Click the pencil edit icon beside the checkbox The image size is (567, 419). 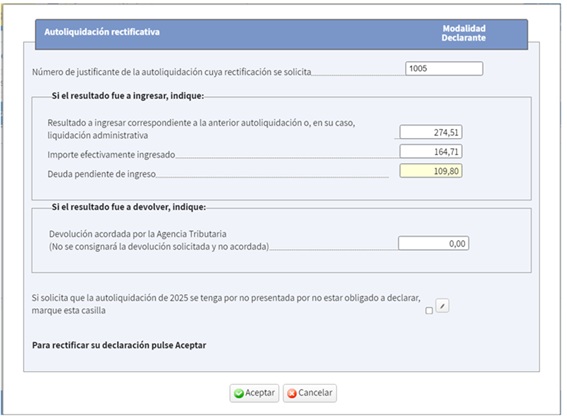pyautogui.click(x=442, y=306)
